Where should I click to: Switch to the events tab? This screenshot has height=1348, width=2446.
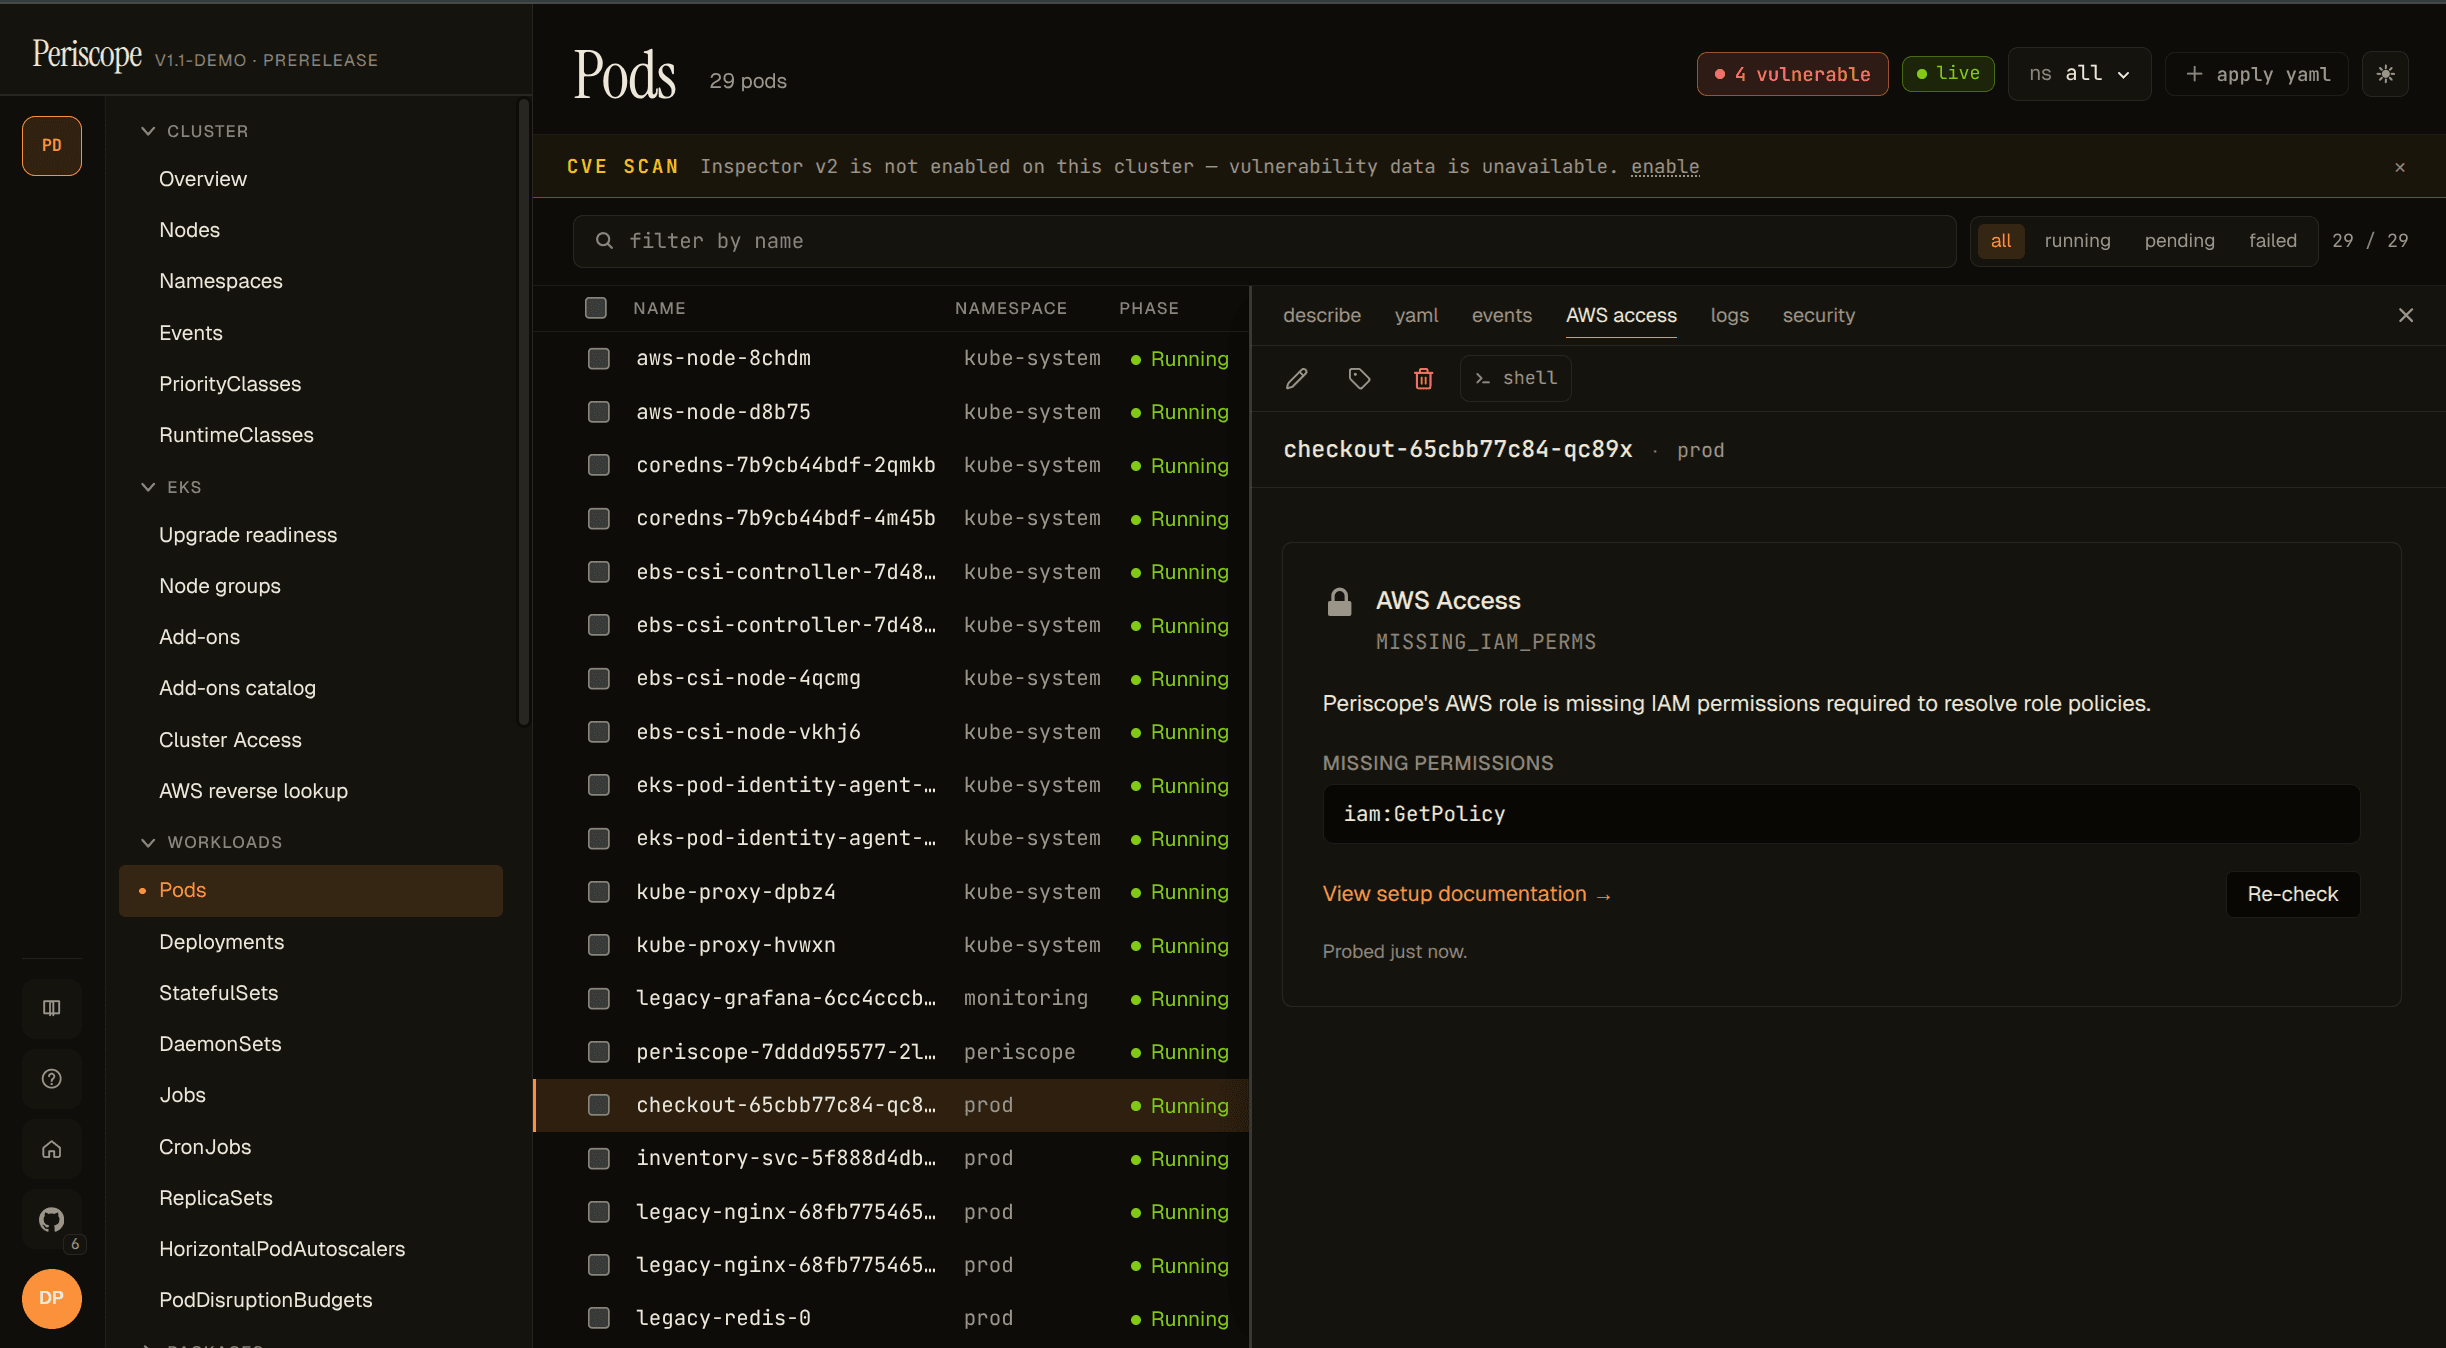1501,316
